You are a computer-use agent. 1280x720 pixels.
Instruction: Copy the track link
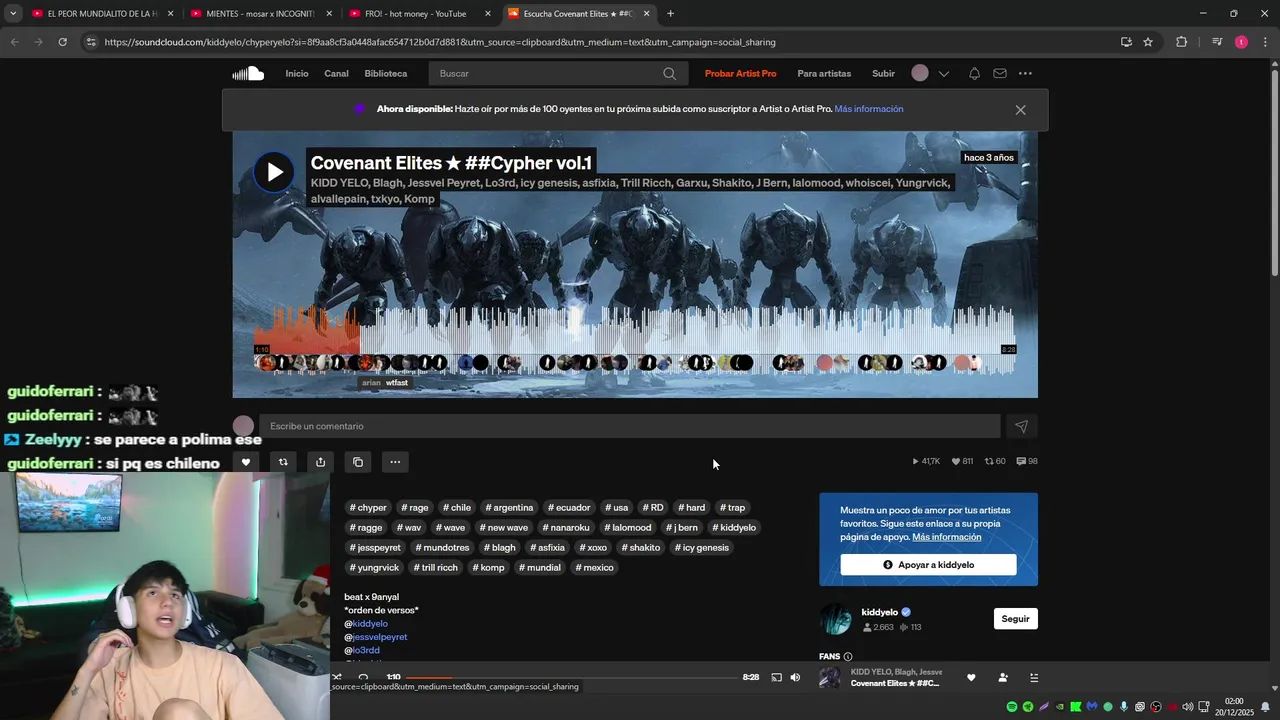tap(358, 462)
